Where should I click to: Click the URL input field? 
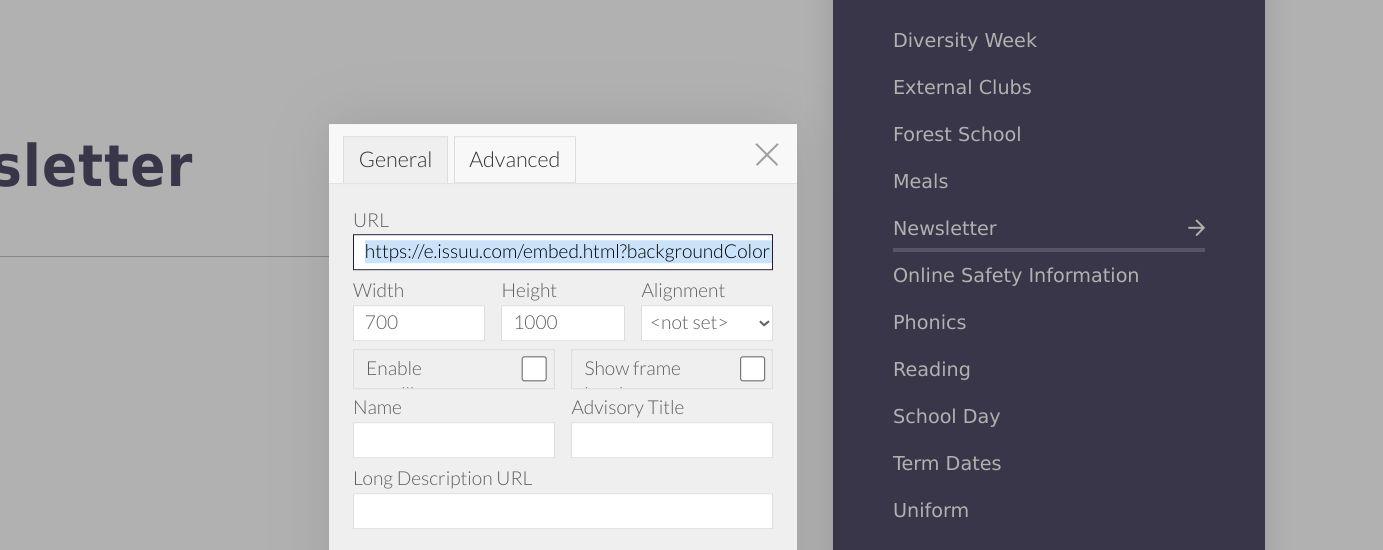pos(562,252)
